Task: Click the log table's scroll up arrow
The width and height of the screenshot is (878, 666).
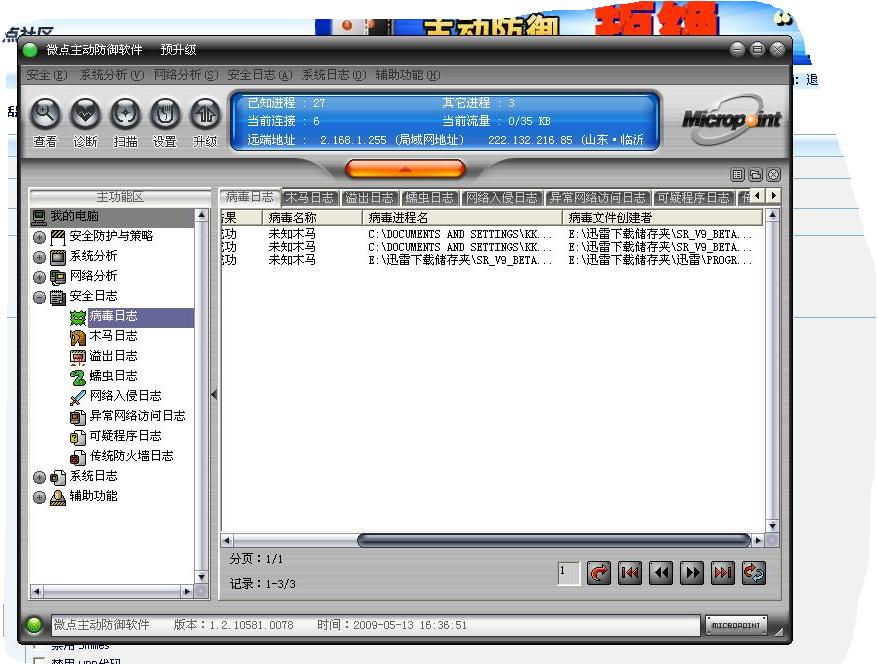Action: (x=772, y=215)
